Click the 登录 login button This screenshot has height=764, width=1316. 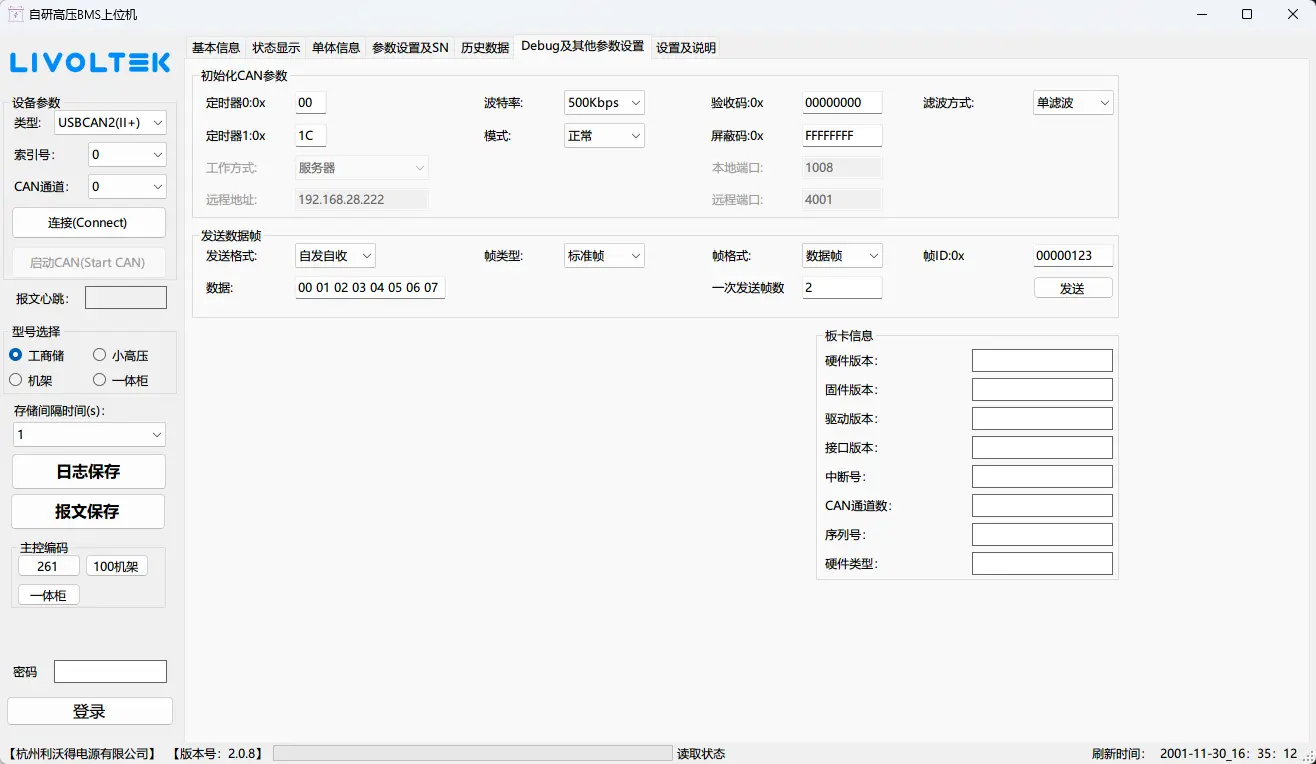tap(90, 711)
